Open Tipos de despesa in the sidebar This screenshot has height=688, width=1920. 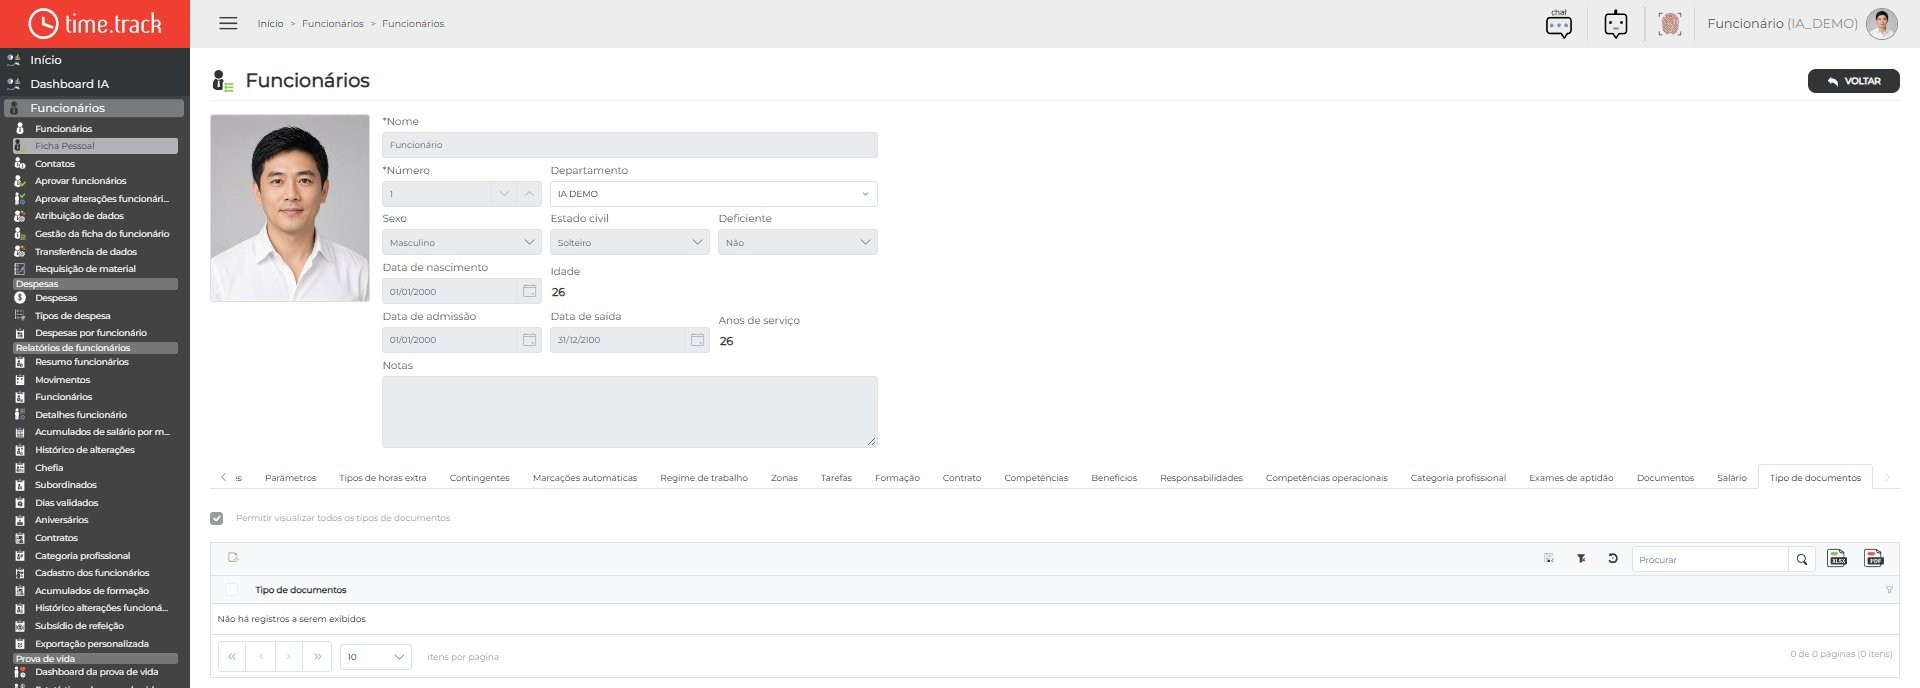pyautogui.click(x=72, y=316)
